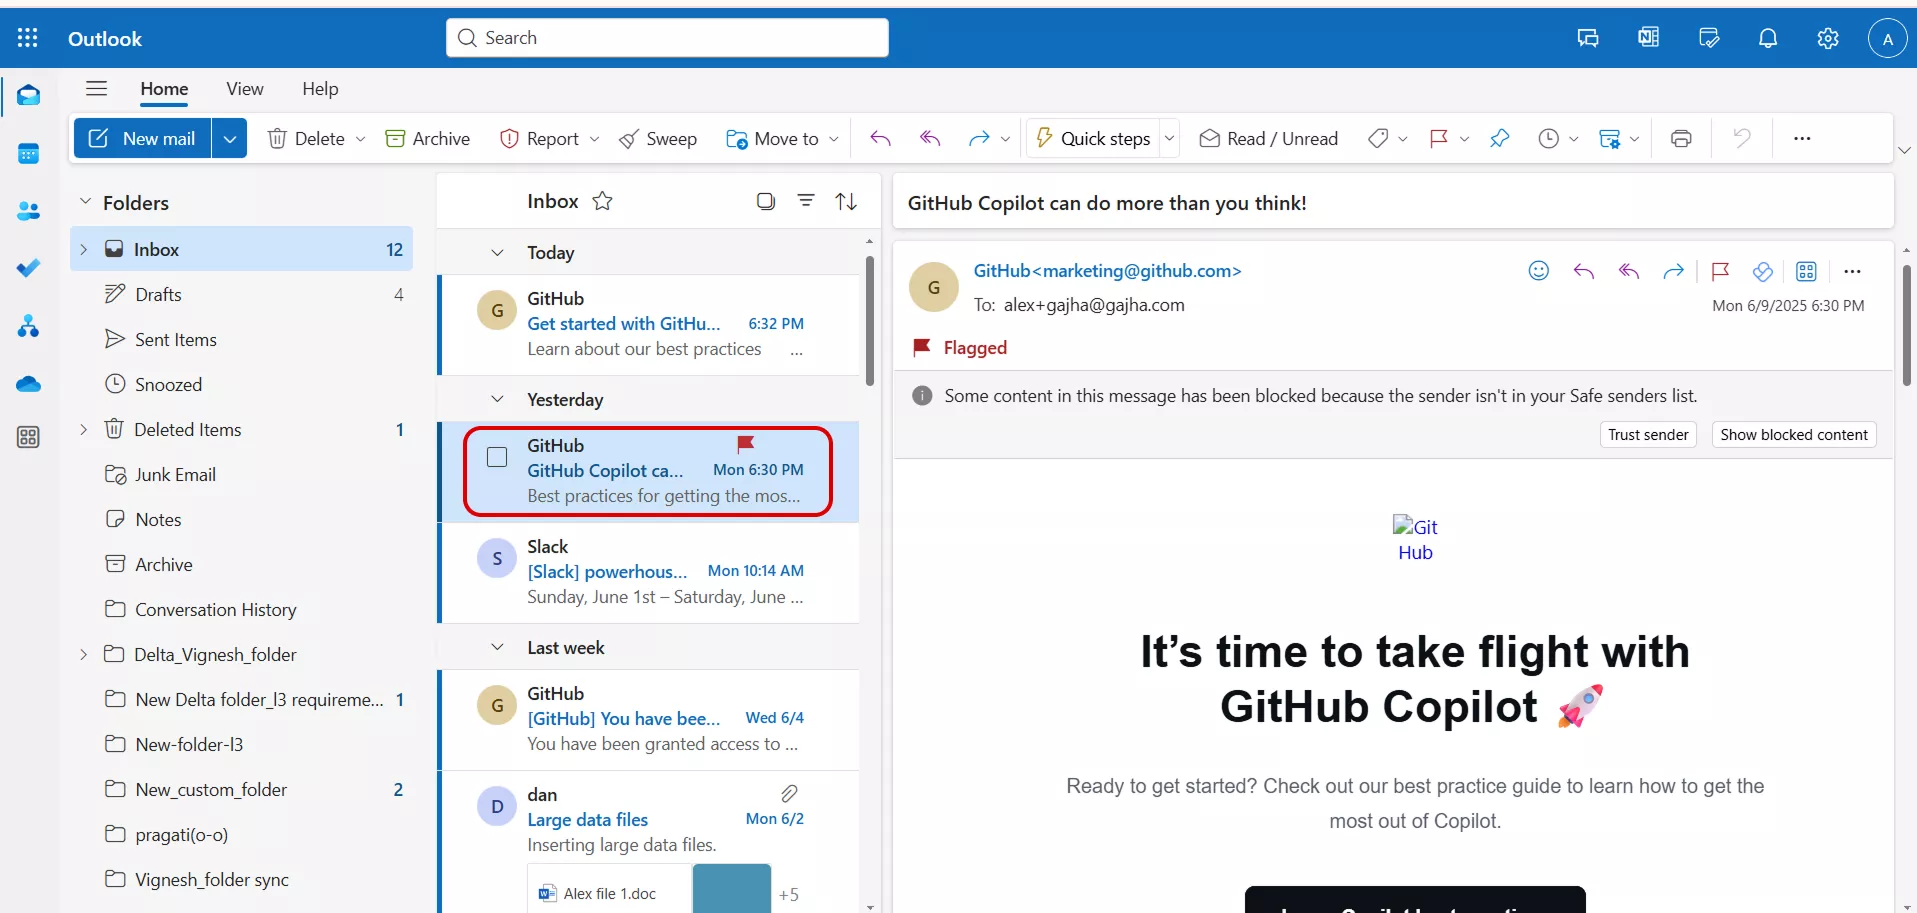Open the My Day icon
1917x913 pixels.
point(1708,38)
